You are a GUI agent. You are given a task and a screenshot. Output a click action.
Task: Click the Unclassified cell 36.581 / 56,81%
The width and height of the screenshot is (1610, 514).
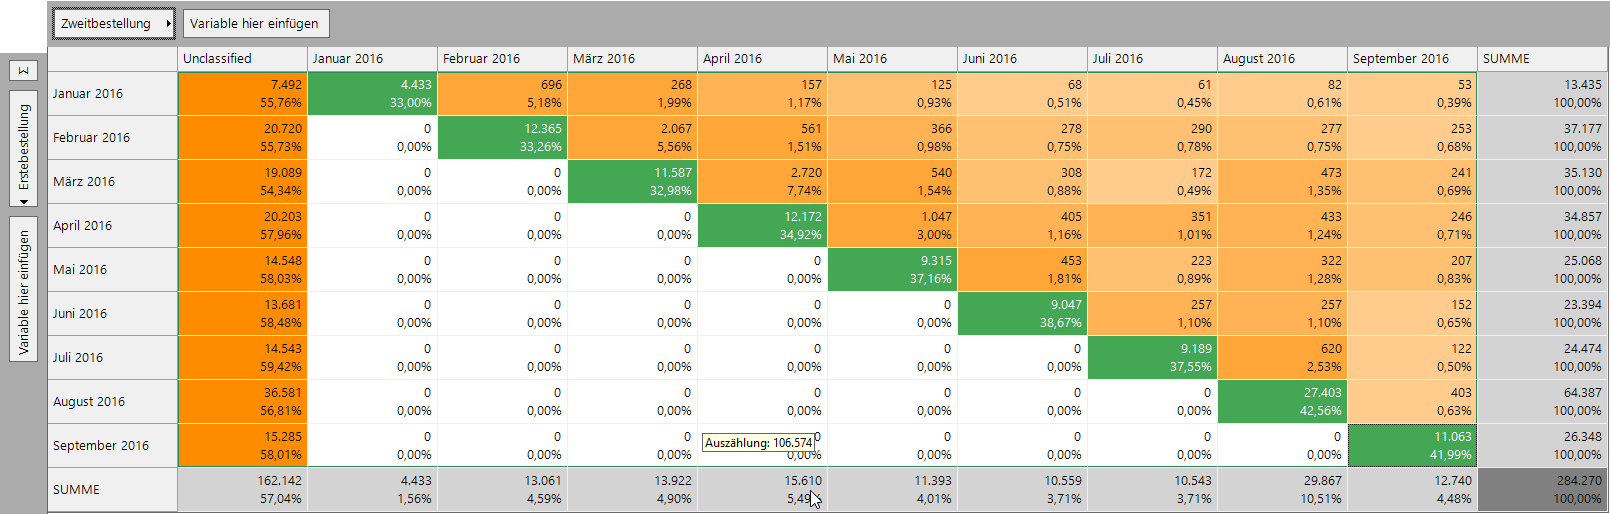pos(243,401)
